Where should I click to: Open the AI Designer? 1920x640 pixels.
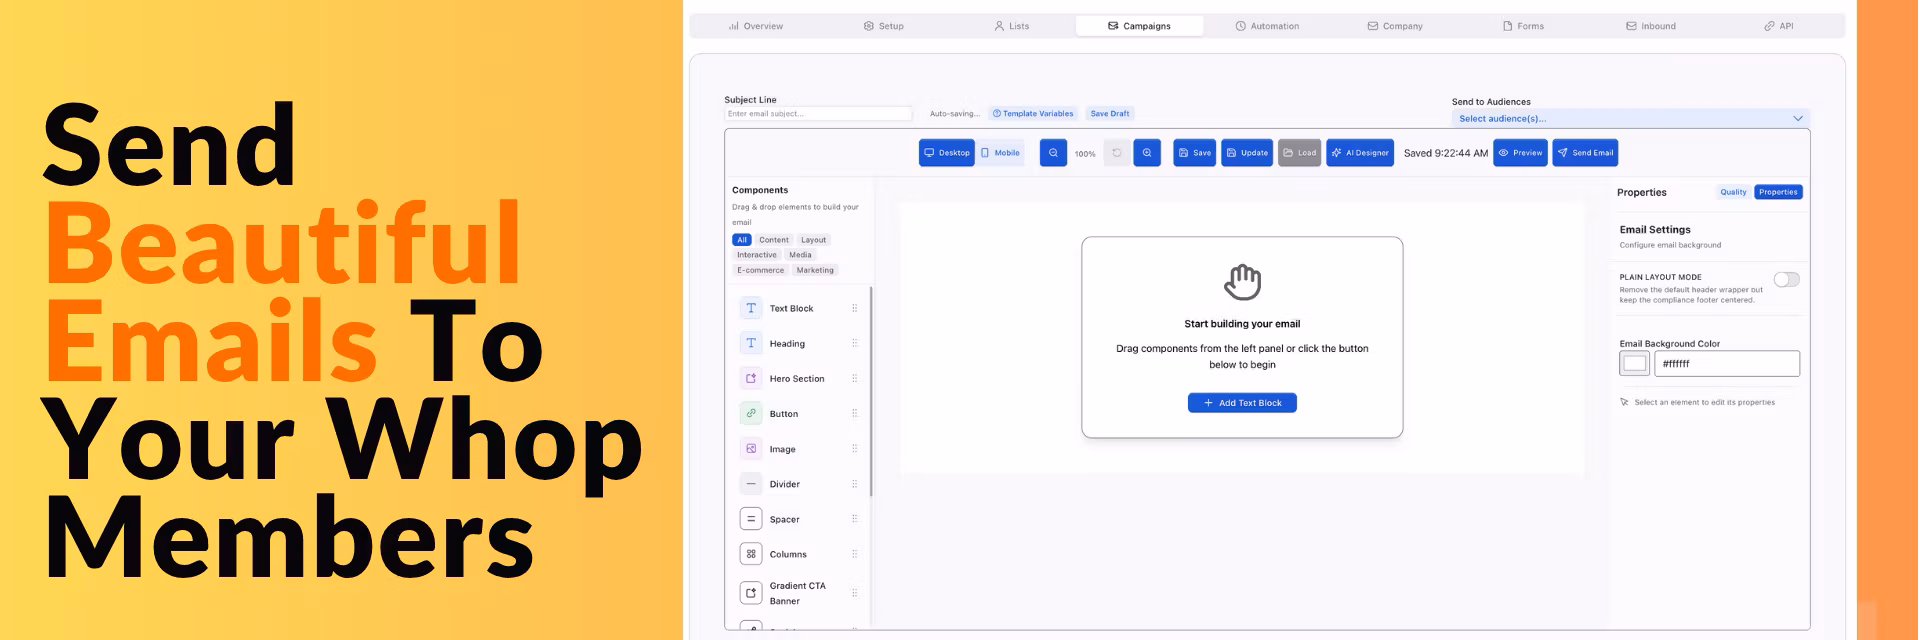pos(1360,153)
